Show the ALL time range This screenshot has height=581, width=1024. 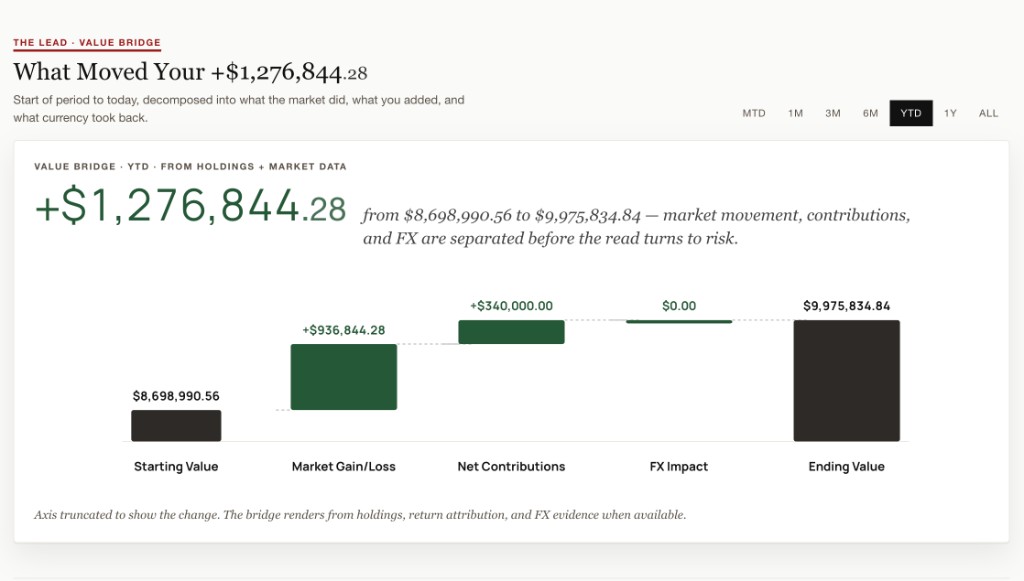(988, 113)
